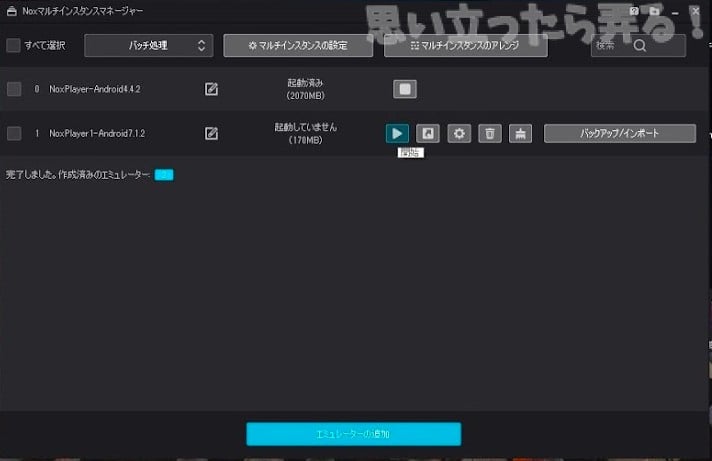Click the 起動していません status text
Screen dimensions: 712x461
pyautogui.click(x=306, y=128)
